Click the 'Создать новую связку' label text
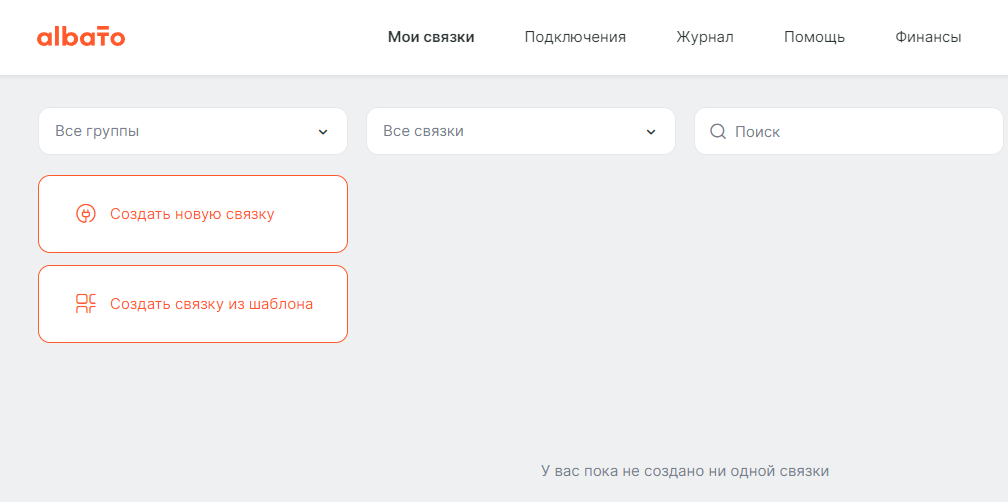This screenshot has height=502, width=1008. (x=192, y=214)
